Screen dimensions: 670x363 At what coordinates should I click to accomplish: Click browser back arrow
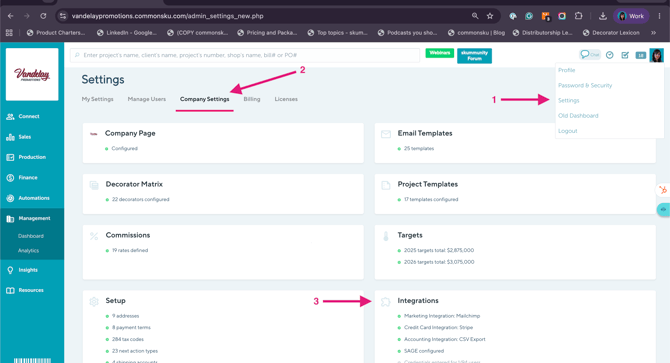[x=11, y=16]
